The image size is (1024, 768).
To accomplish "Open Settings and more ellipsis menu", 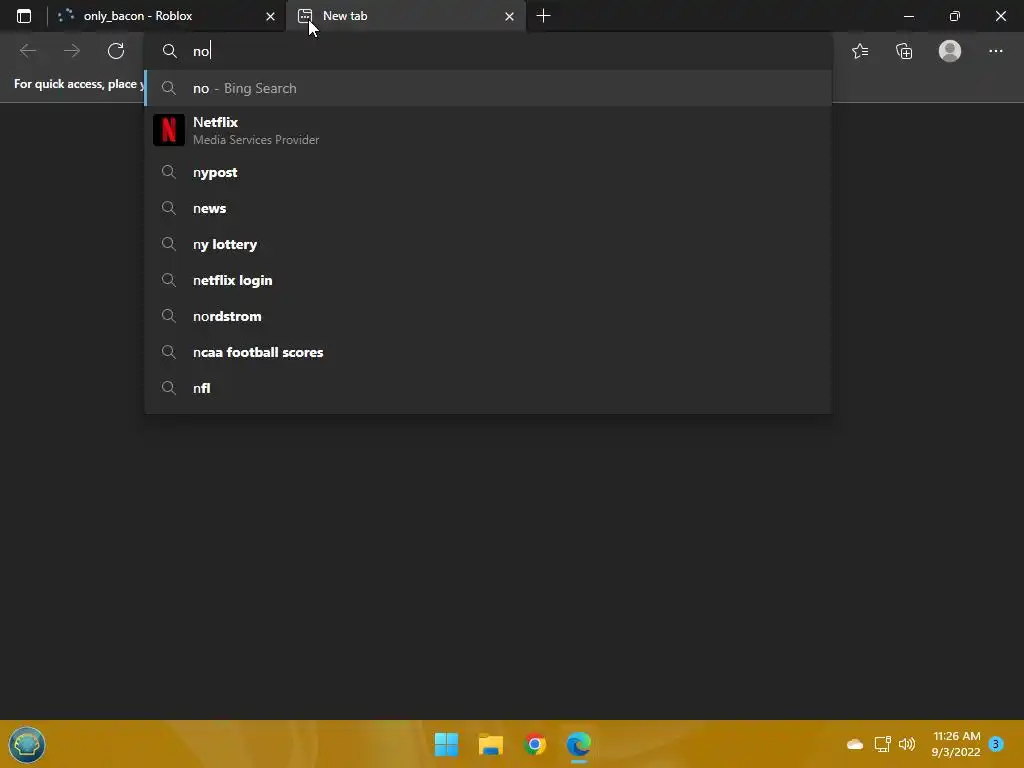I will tap(995, 51).
